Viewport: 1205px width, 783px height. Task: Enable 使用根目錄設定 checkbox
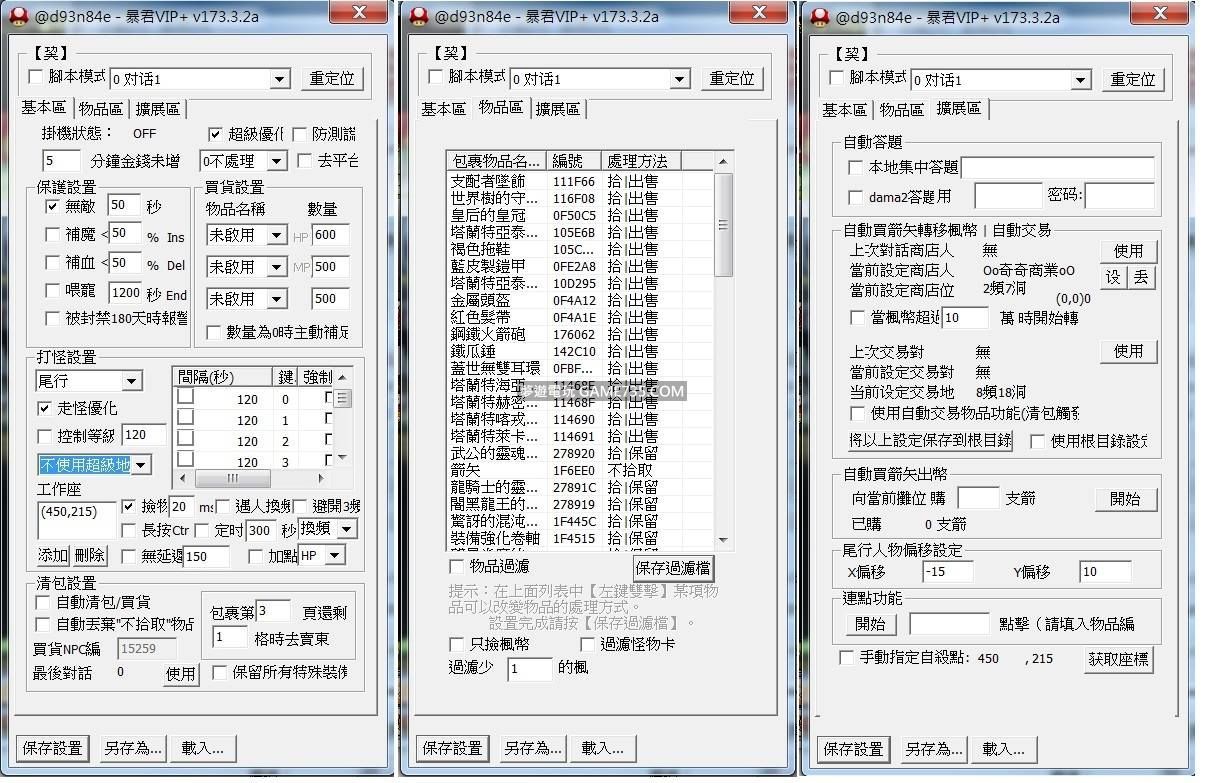[1037, 440]
